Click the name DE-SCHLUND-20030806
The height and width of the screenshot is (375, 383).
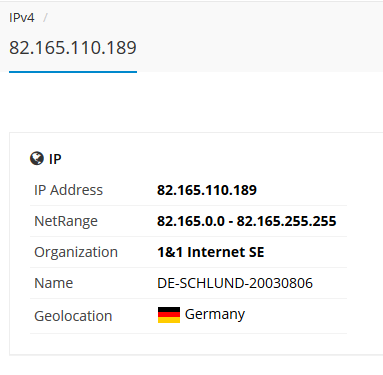click(235, 283)
